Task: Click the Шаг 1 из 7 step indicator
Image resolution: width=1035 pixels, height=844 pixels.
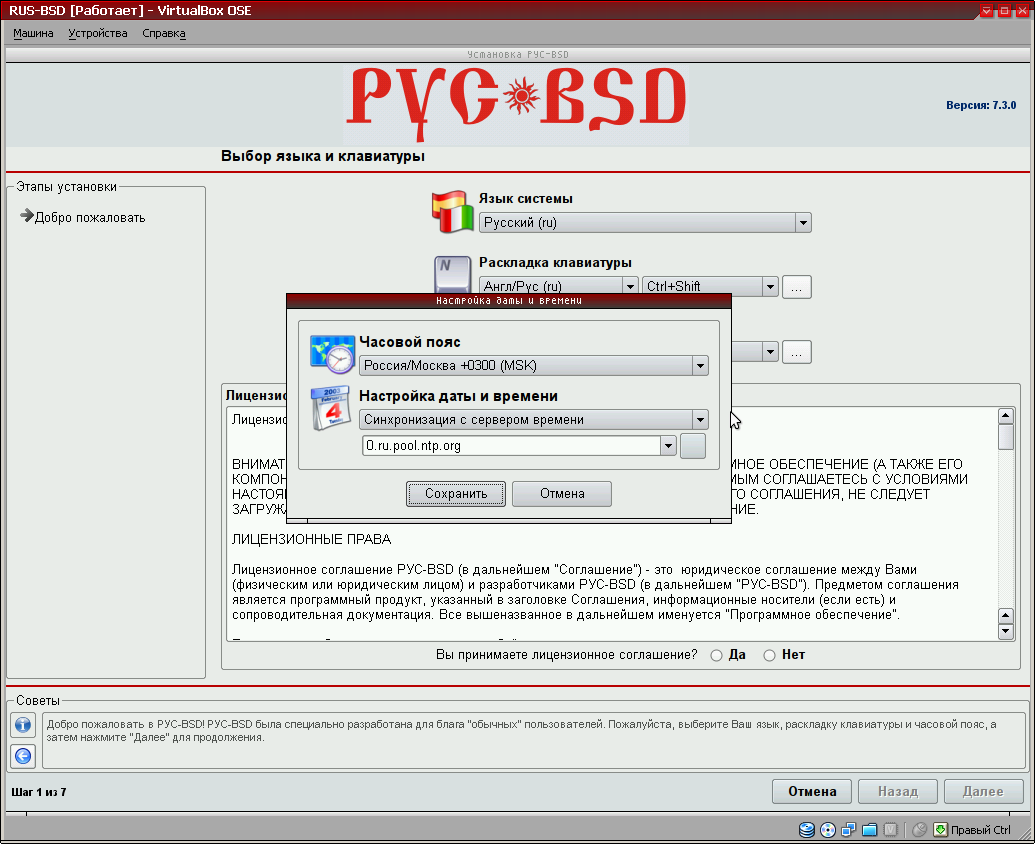Action: point(39,792)
